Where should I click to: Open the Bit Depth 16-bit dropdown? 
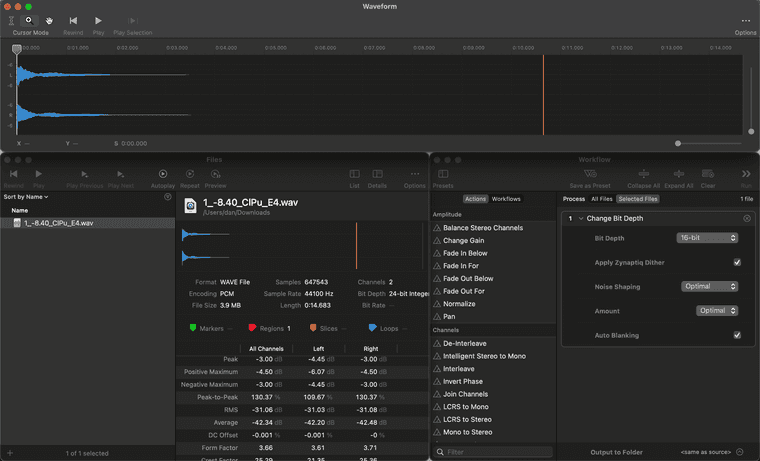coord(707,238)
